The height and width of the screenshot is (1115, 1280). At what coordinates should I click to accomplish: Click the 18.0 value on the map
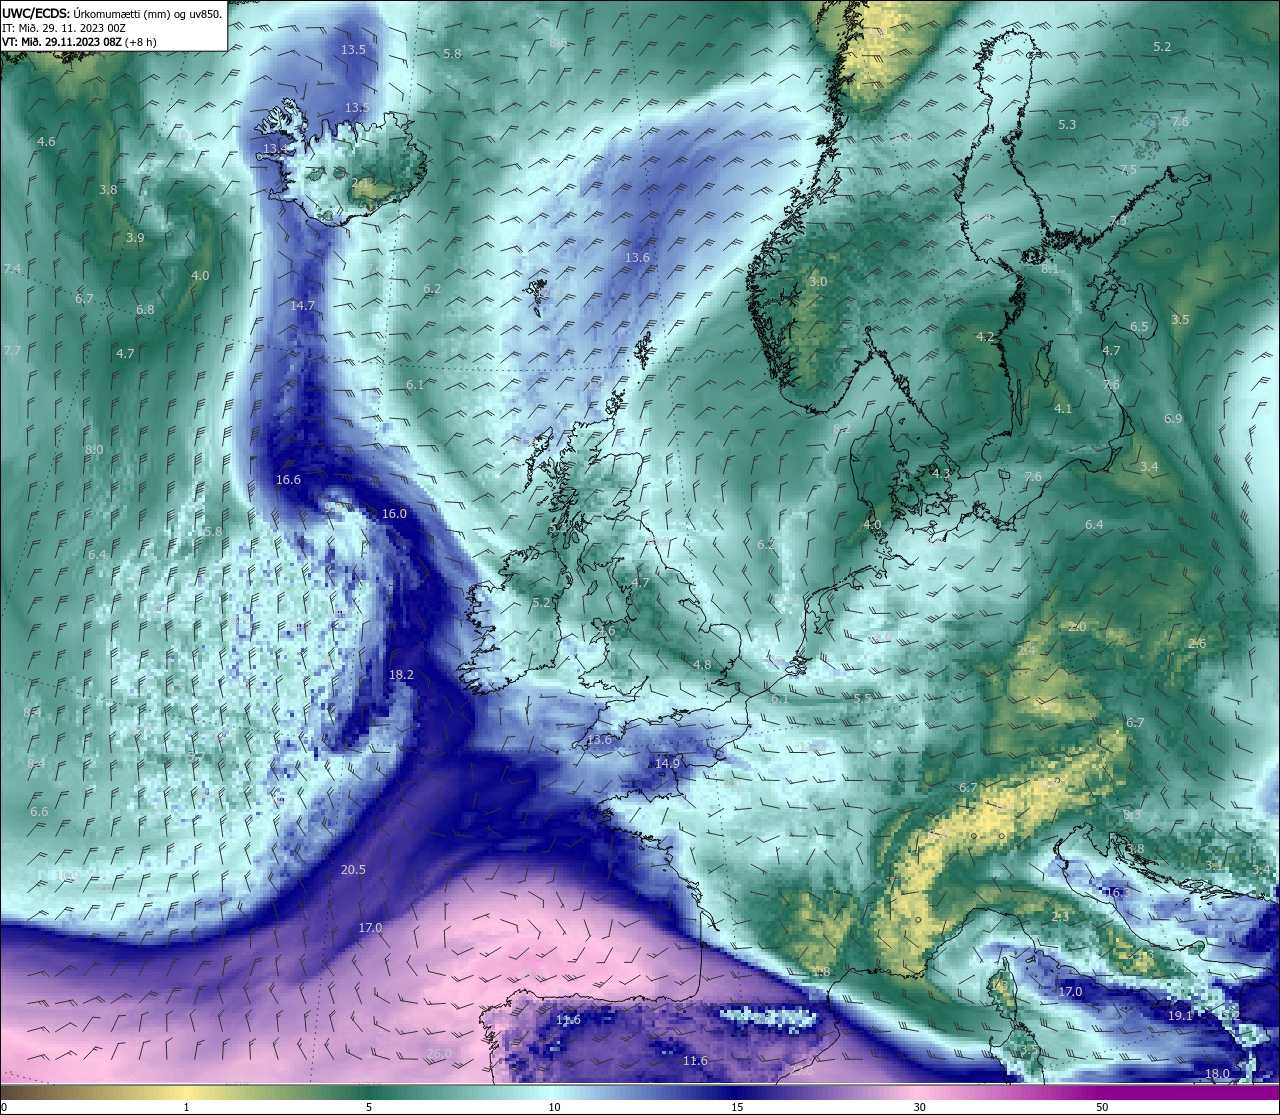[x=1217, y=1074]
